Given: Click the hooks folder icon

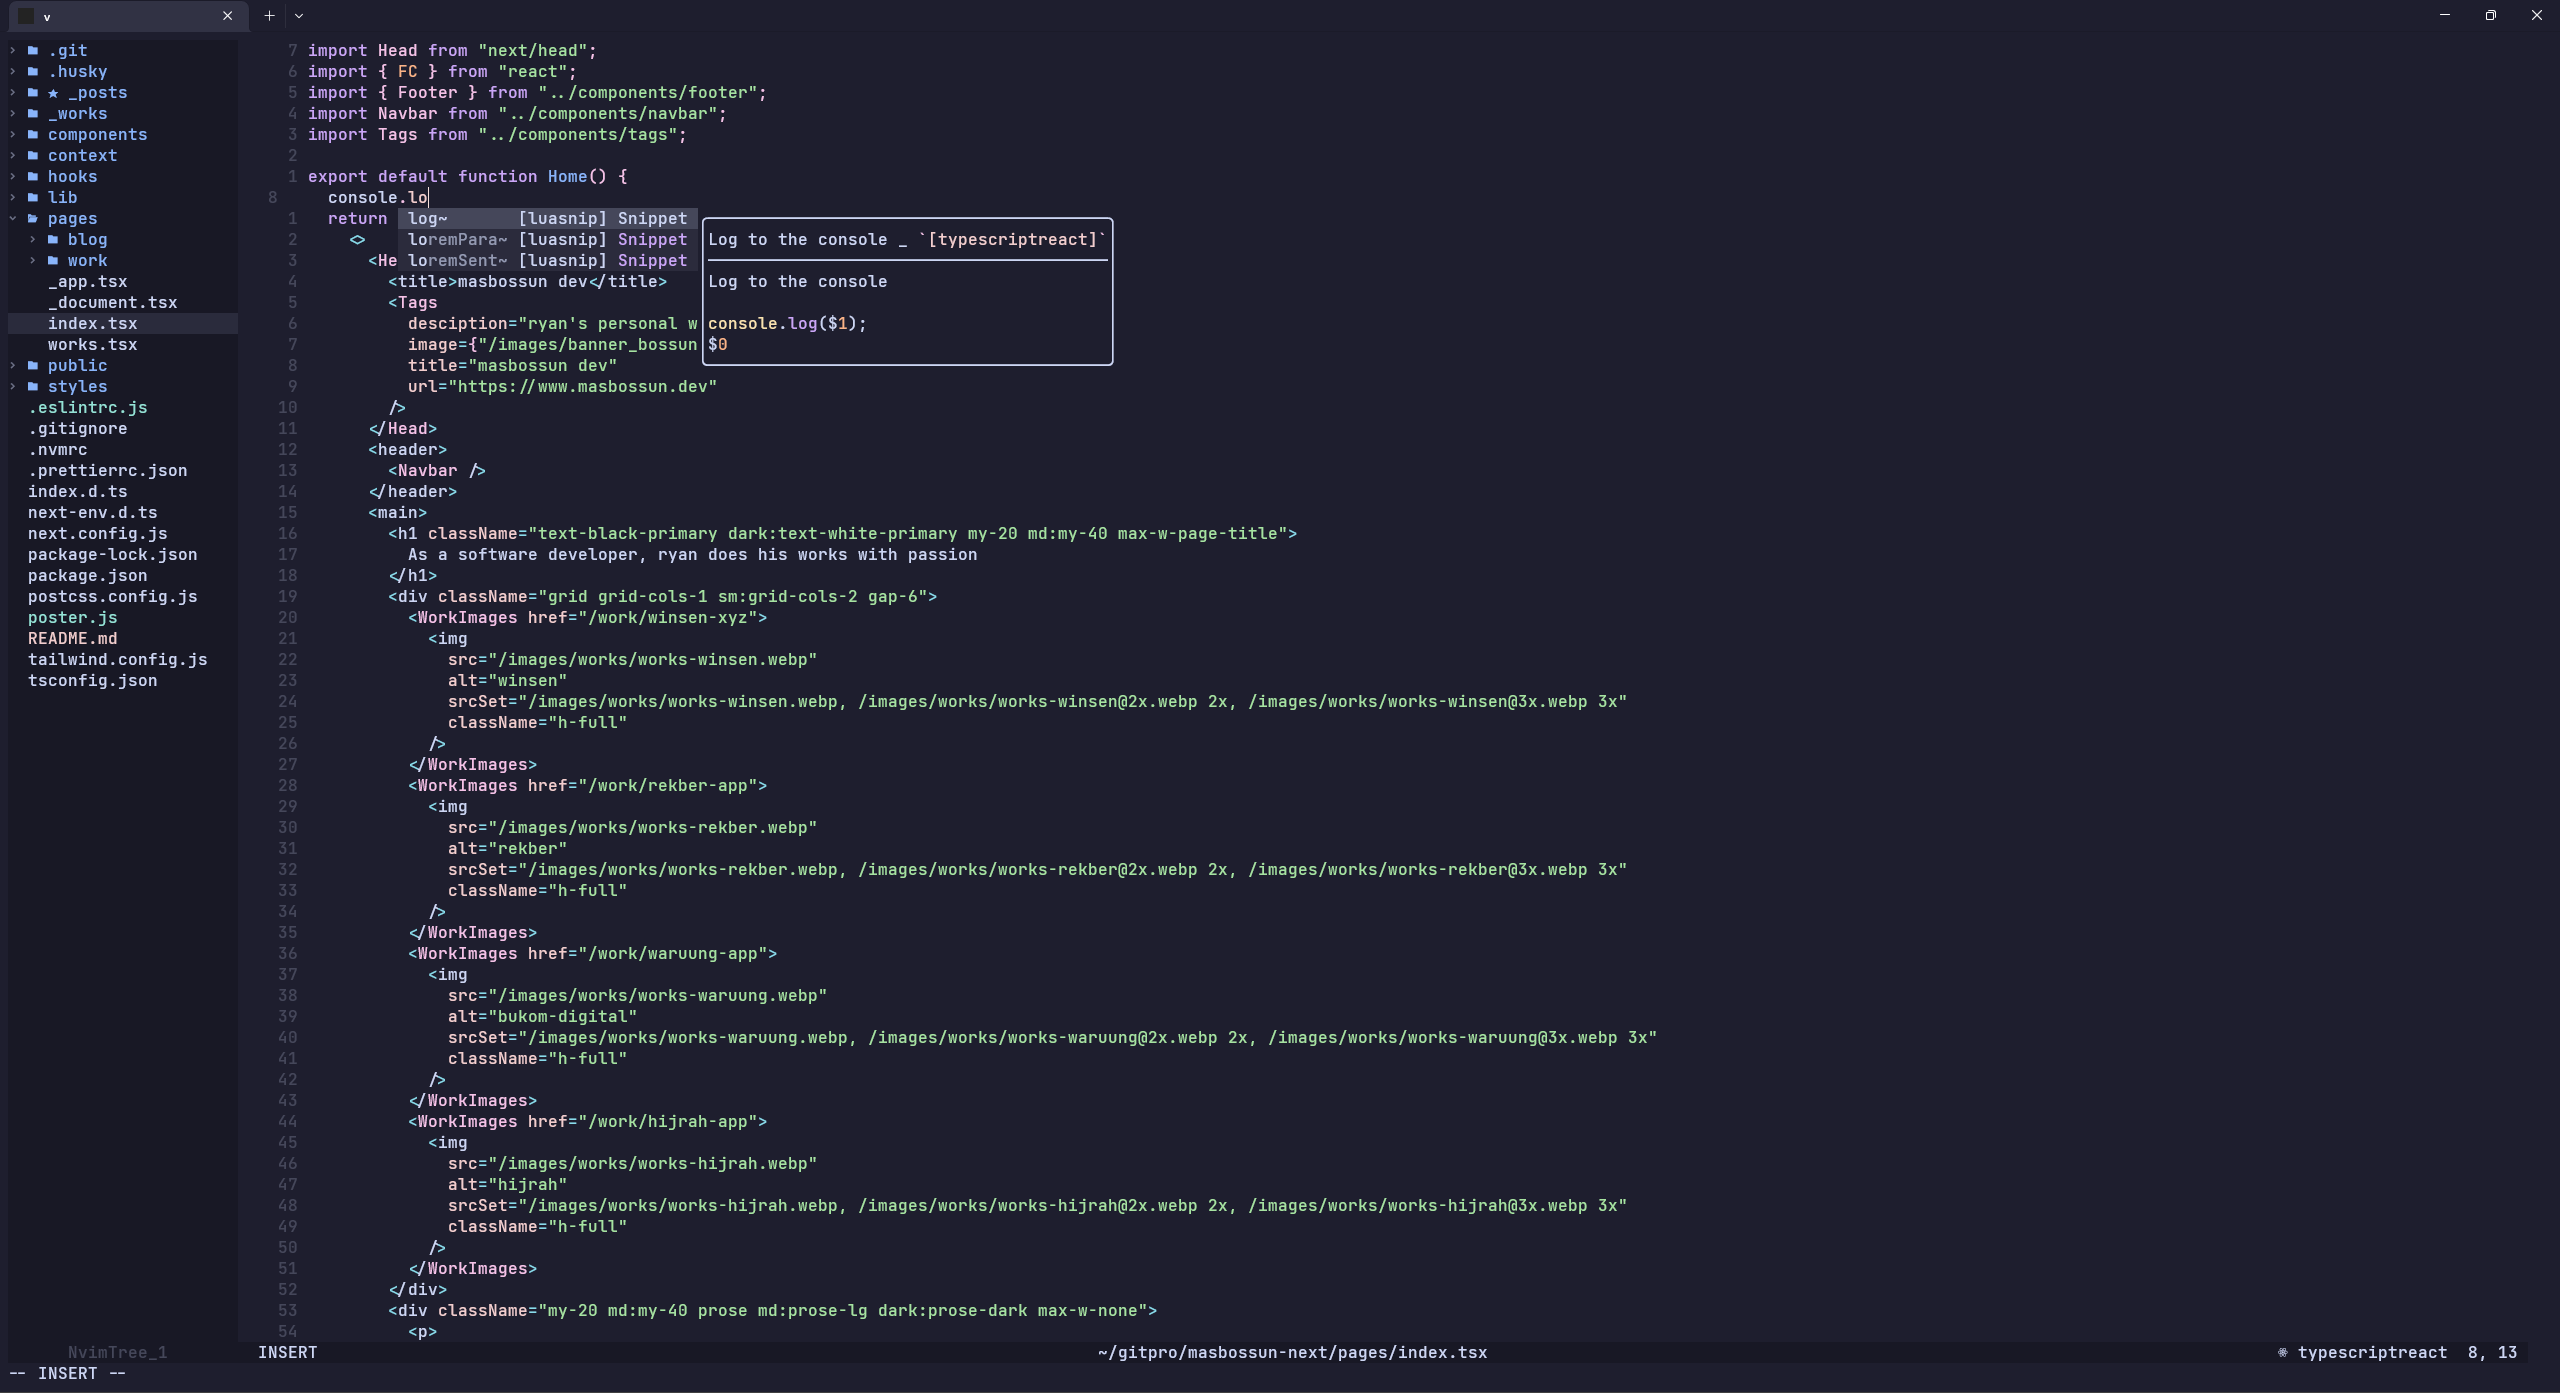Looking at the screenshot, I should coord(33,176).
